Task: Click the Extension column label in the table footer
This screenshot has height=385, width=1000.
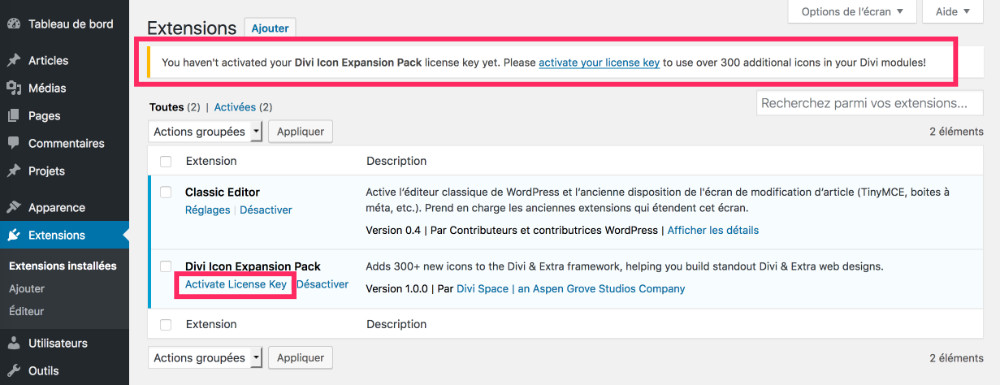Action: click(211, 324)
